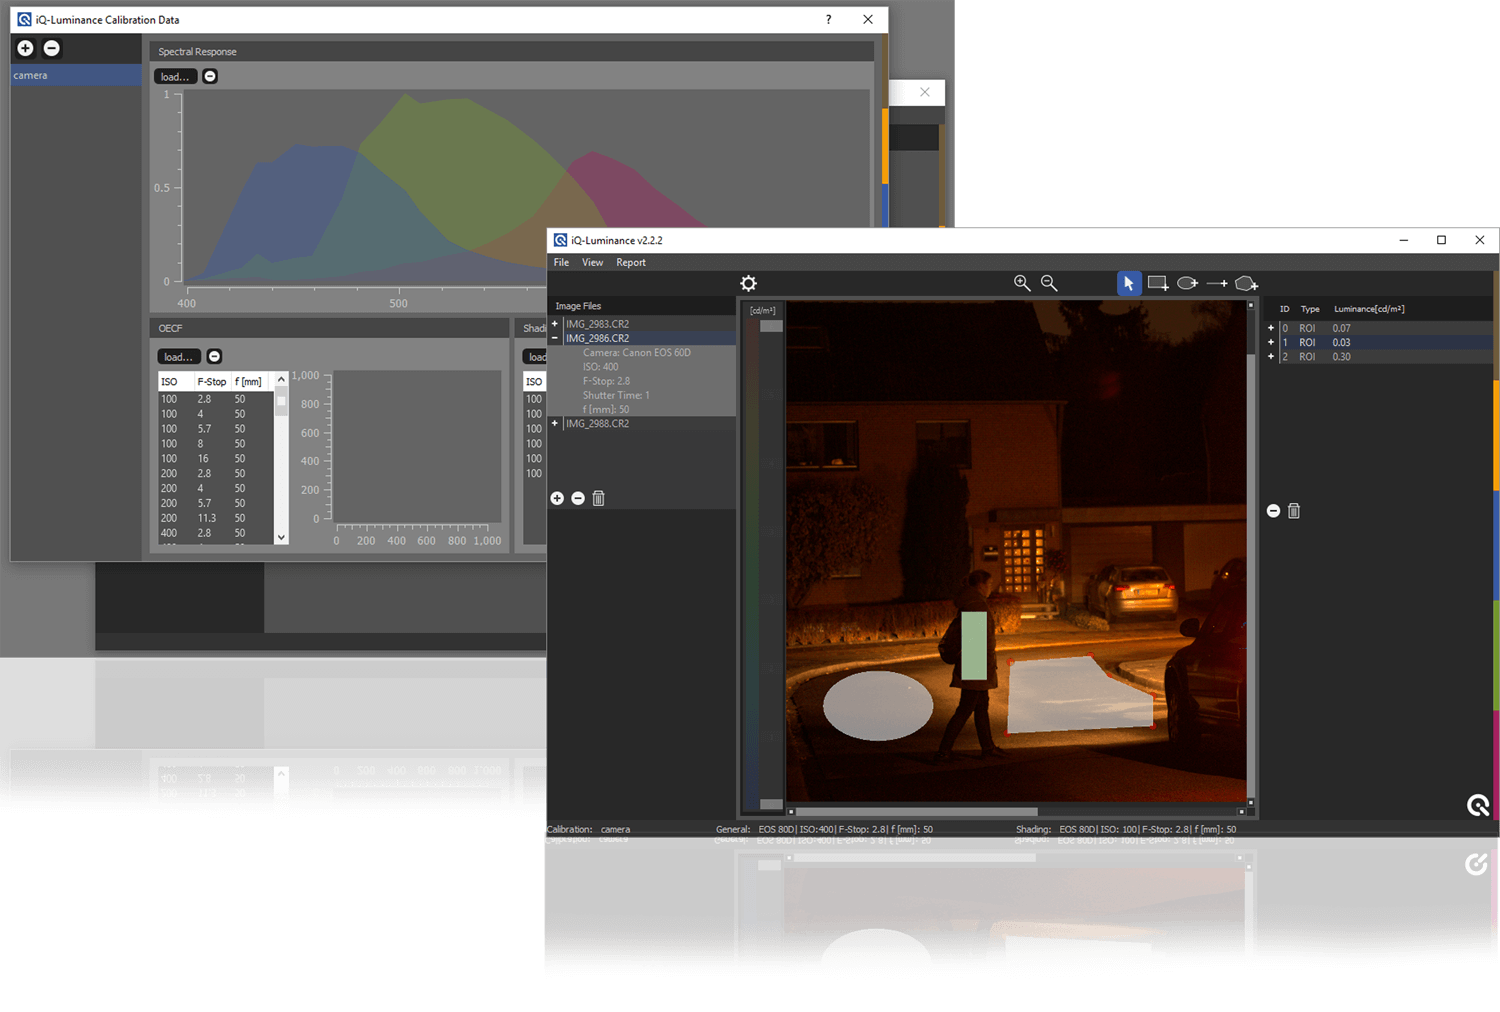Click OECF row with F-Stop 11.3
1500x1012 pixels.
pos(216,518)
